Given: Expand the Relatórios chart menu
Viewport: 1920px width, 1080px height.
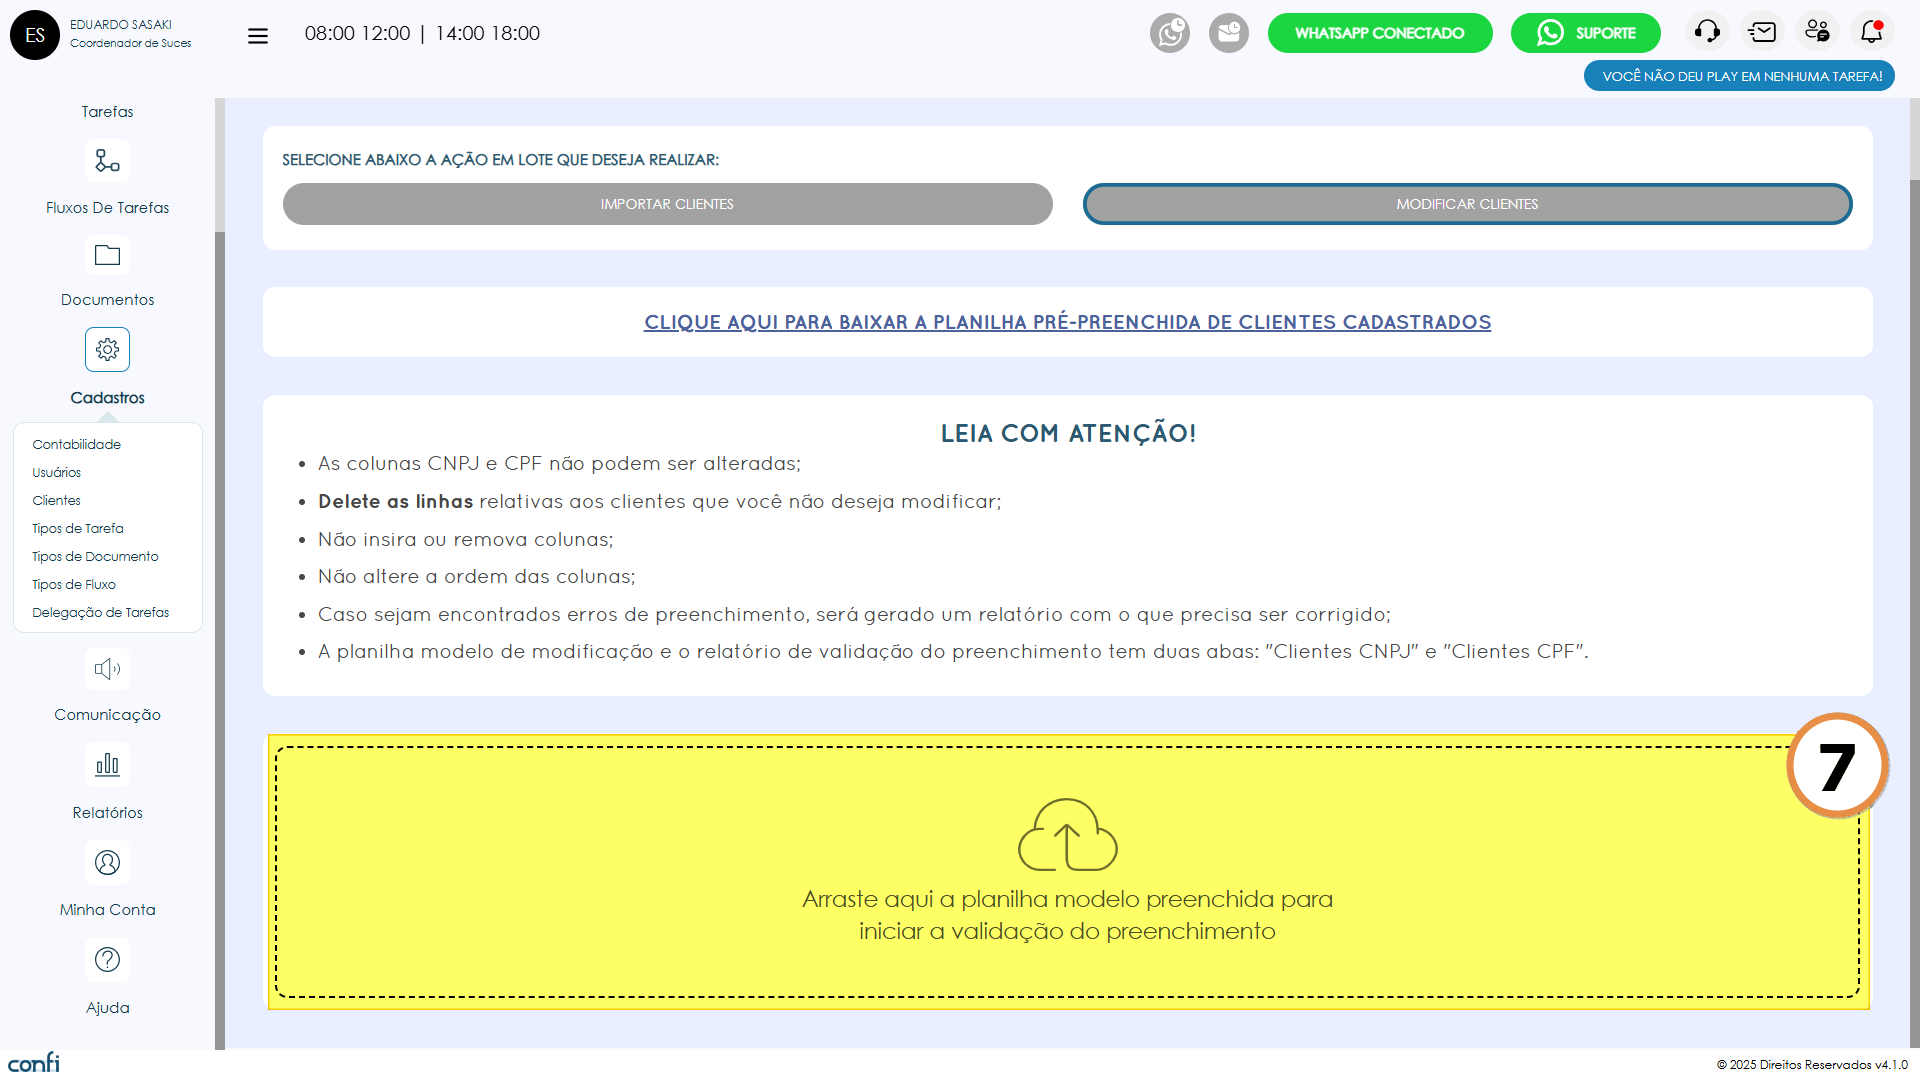Looking at the screenshot, I should [x=107, y=765].
